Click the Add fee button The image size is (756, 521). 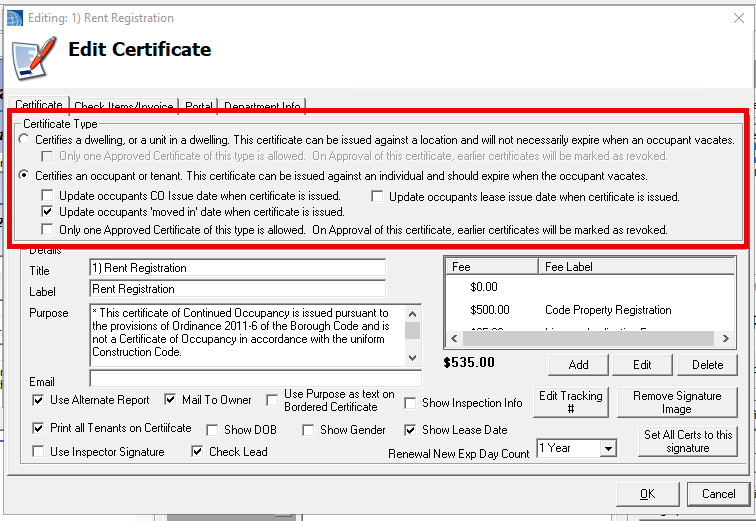(x=578, y=364)
